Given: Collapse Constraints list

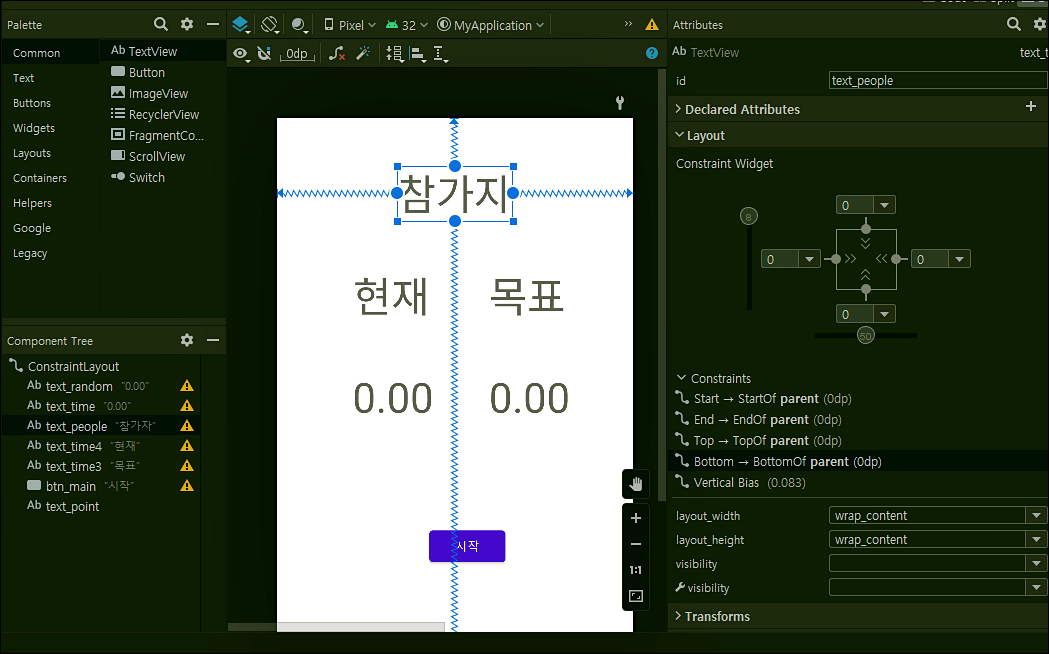Looking at the screenshot, I should click(681, 378).
